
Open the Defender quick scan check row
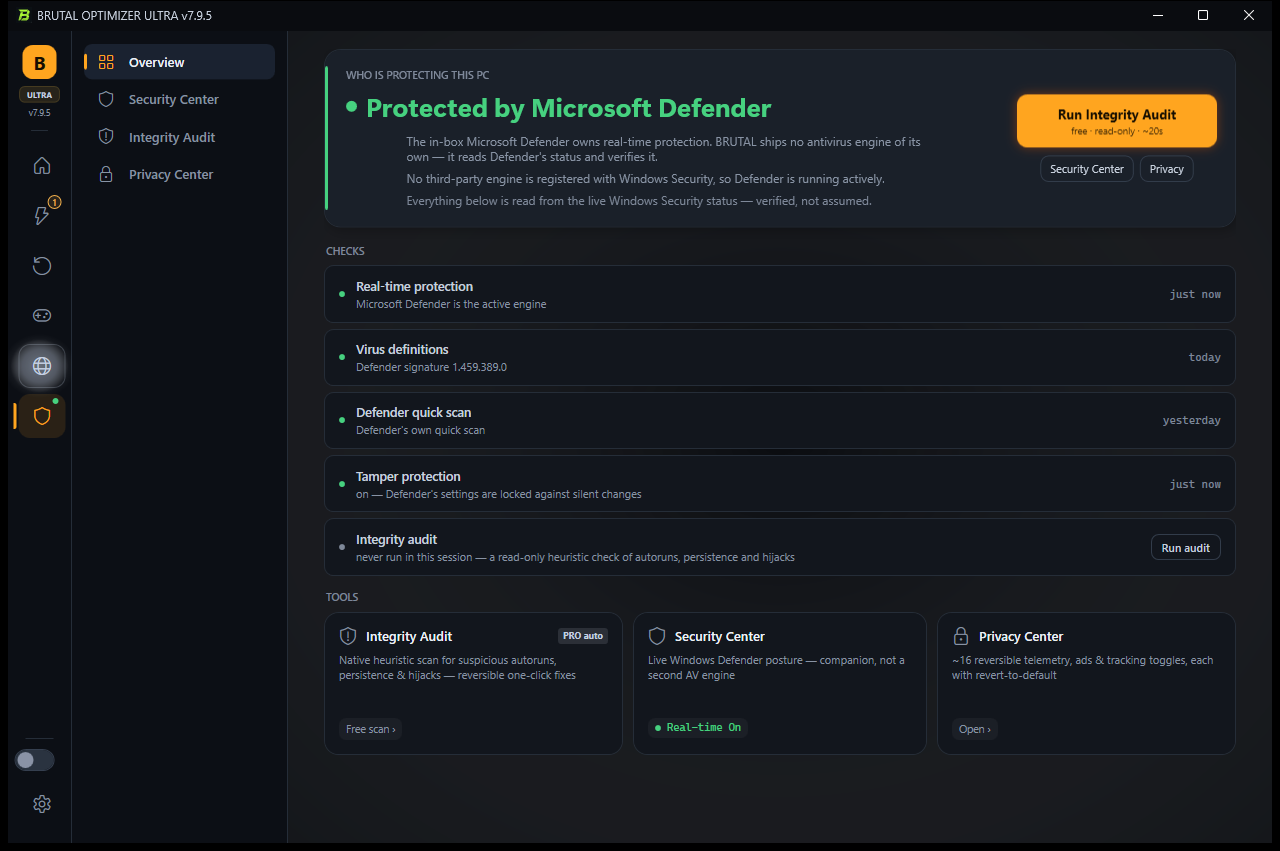pyautogui.click(x=780, y=420)
